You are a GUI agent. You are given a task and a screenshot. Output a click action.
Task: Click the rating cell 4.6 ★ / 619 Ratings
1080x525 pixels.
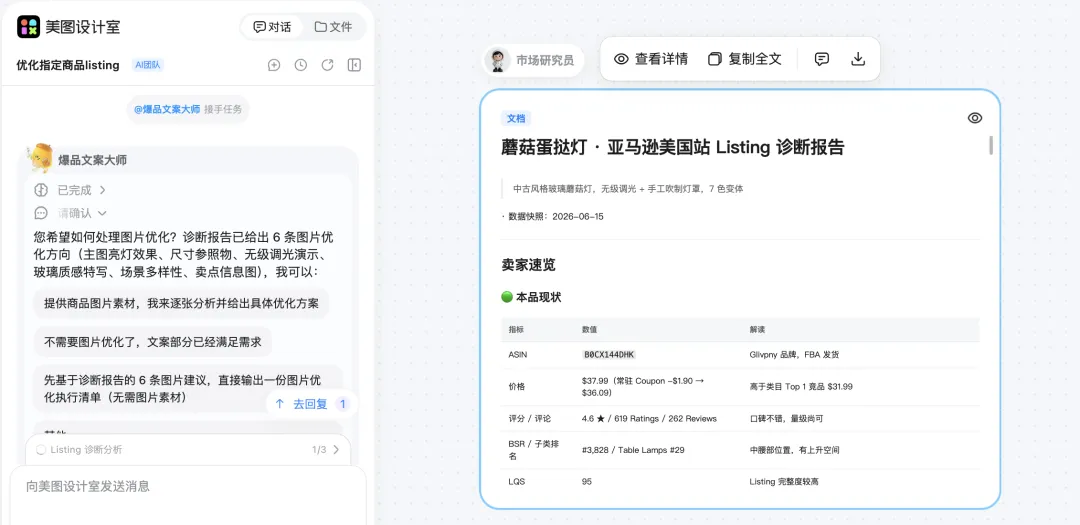[x=650, y=418]
